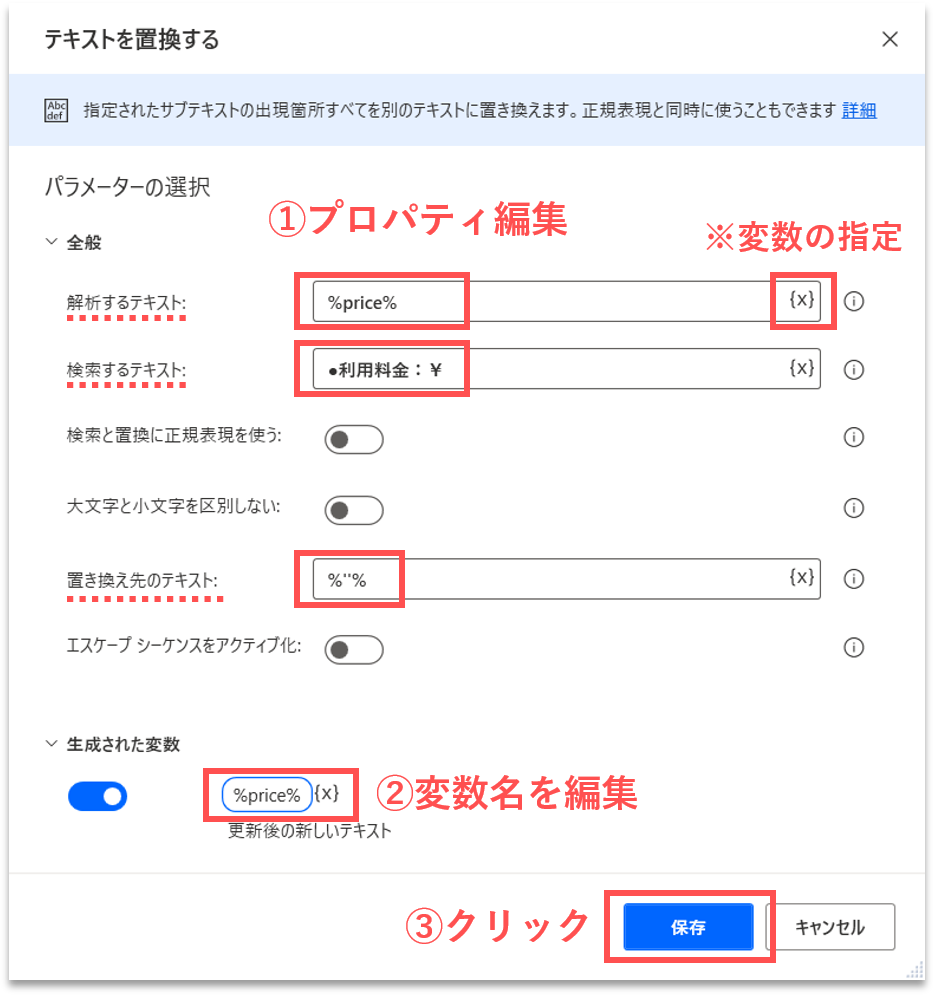This screenshot has height=995, width=934.
Task: Enable エスケープ シーケンスをアクティブ化 toggle
Action: [x=353, y=650]
